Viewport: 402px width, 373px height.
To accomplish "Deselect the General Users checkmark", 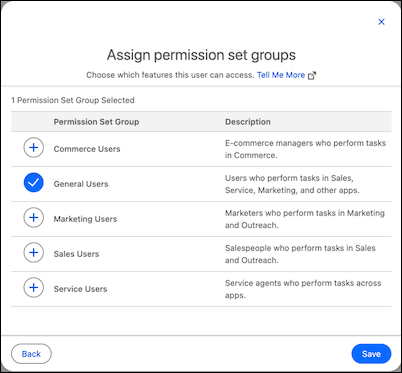I will click(34, 182).
